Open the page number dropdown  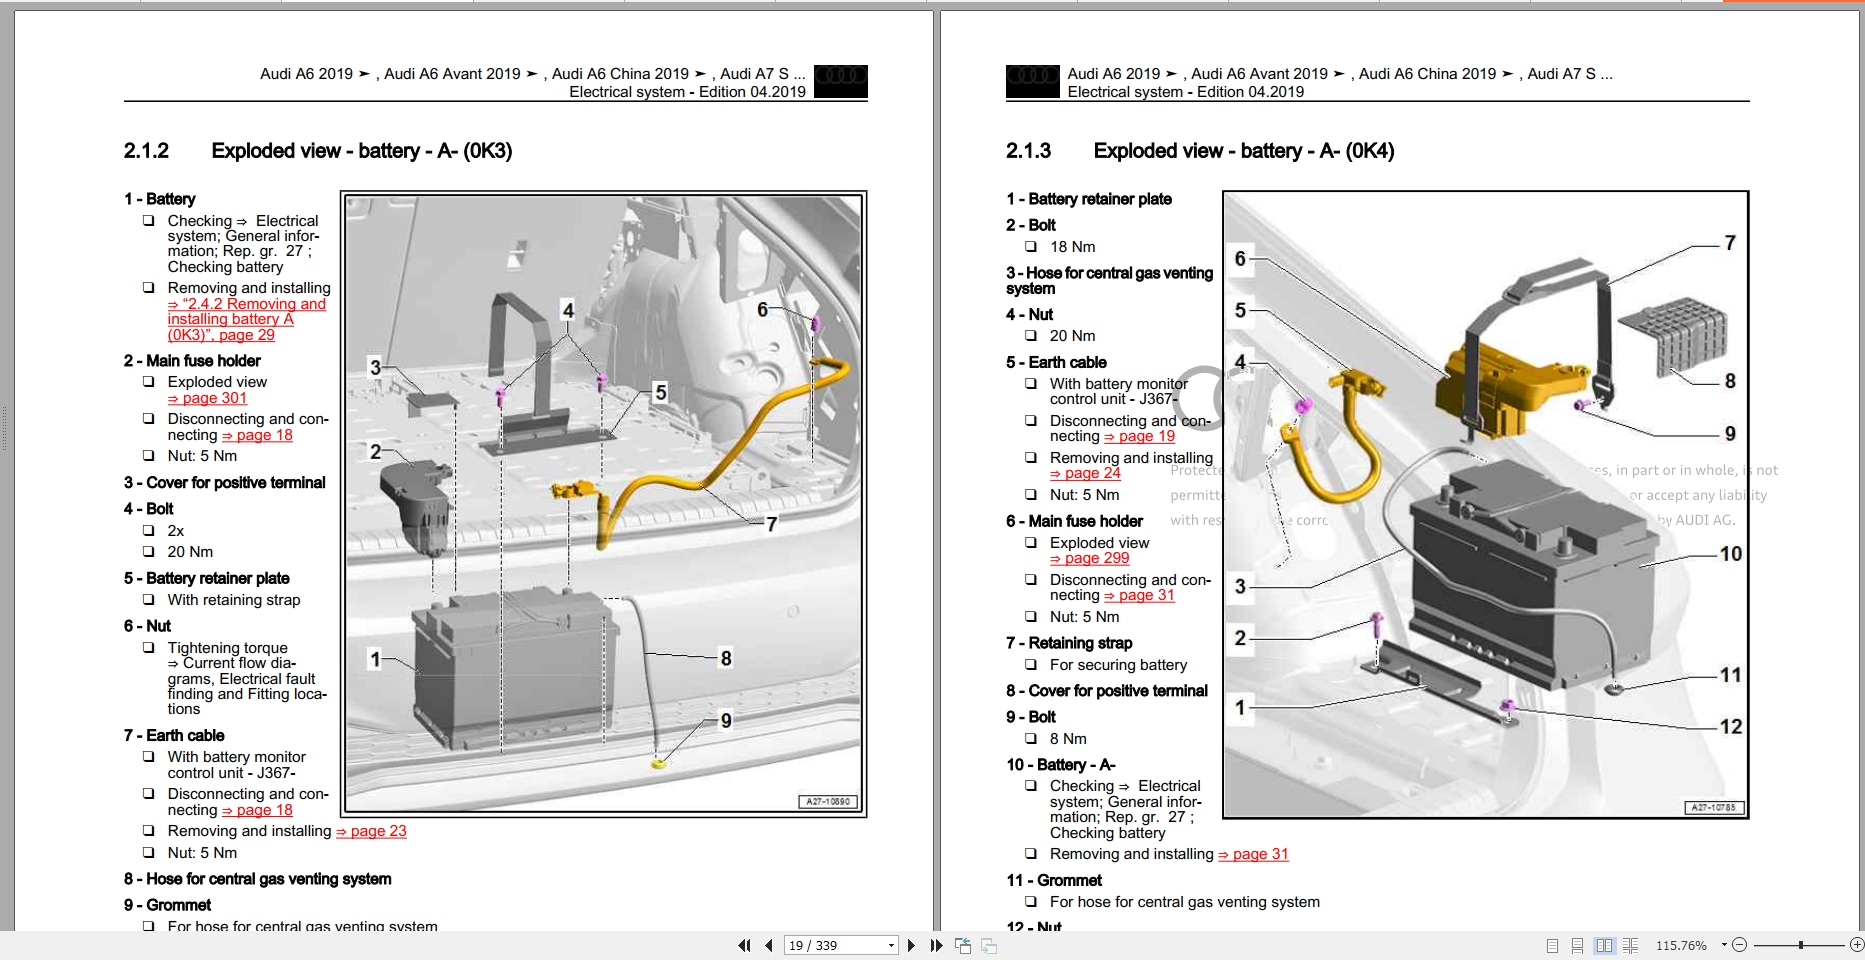pyautogui.click(x=891, y=945)
